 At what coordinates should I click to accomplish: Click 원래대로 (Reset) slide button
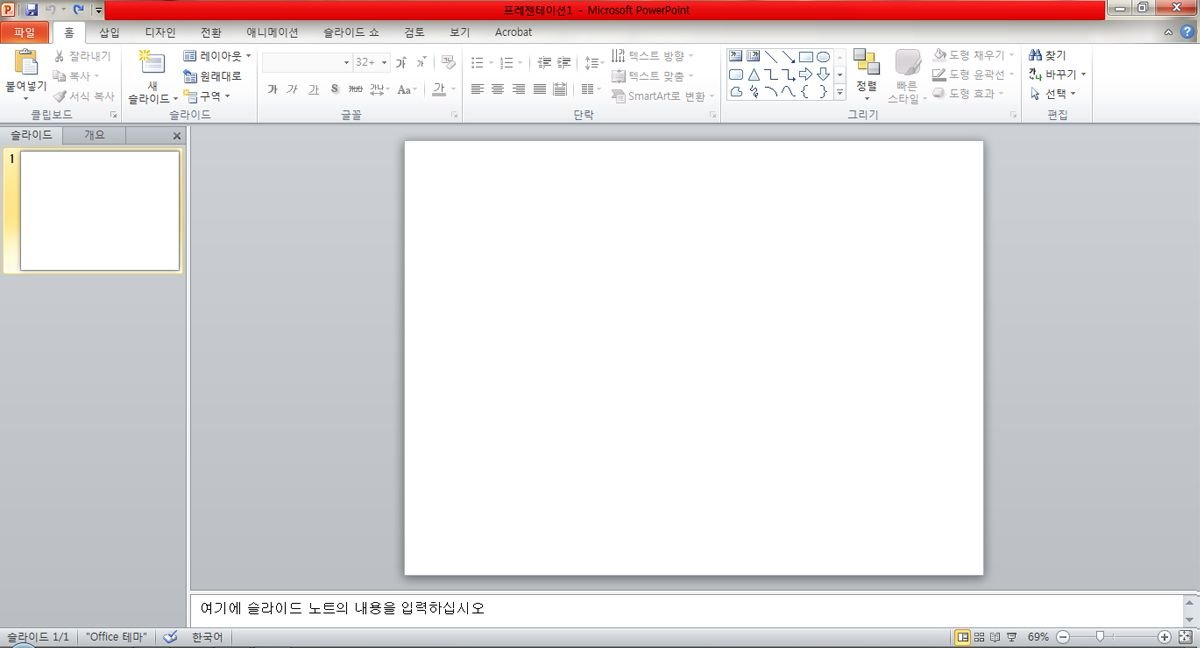coord(213,76)
